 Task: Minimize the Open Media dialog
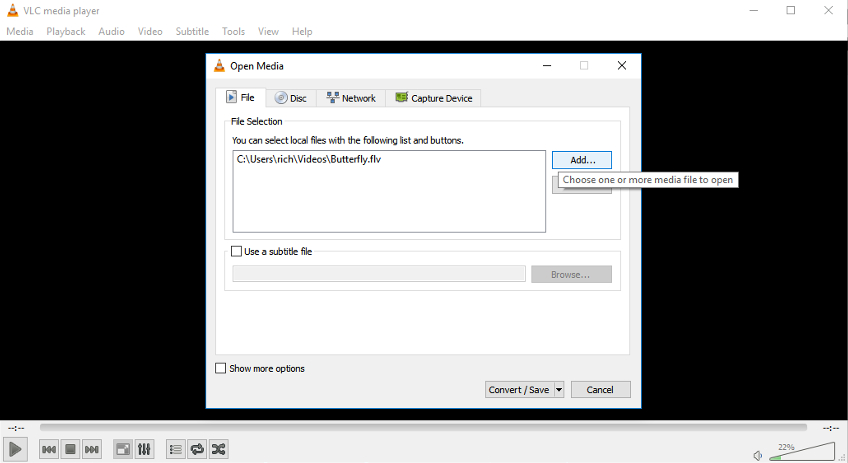click(x=547, y=65)
